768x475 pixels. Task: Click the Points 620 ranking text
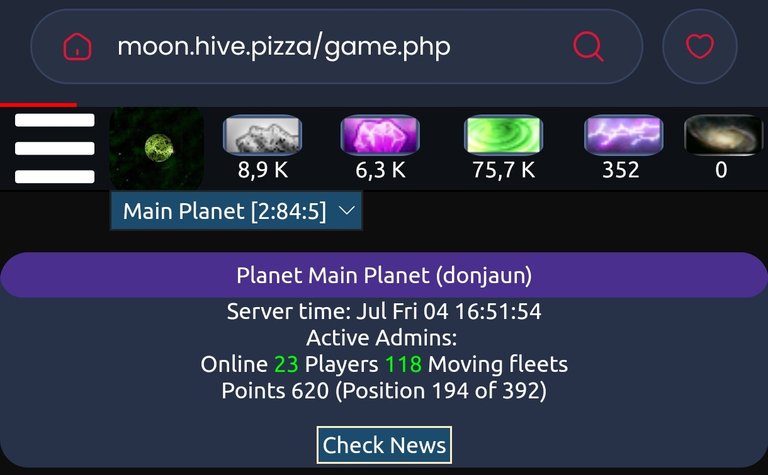pyautogui.click(x=384, y=391)
